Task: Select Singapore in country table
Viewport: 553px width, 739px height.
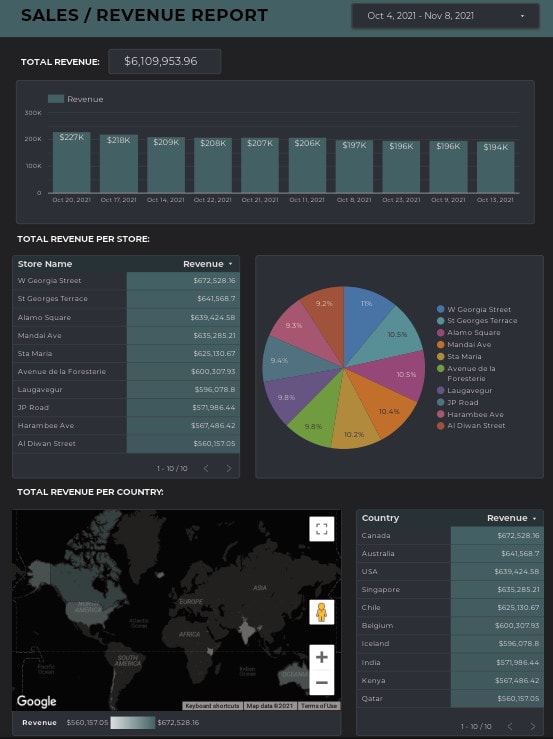Action: pyautogui.click(x=450, y=590)
